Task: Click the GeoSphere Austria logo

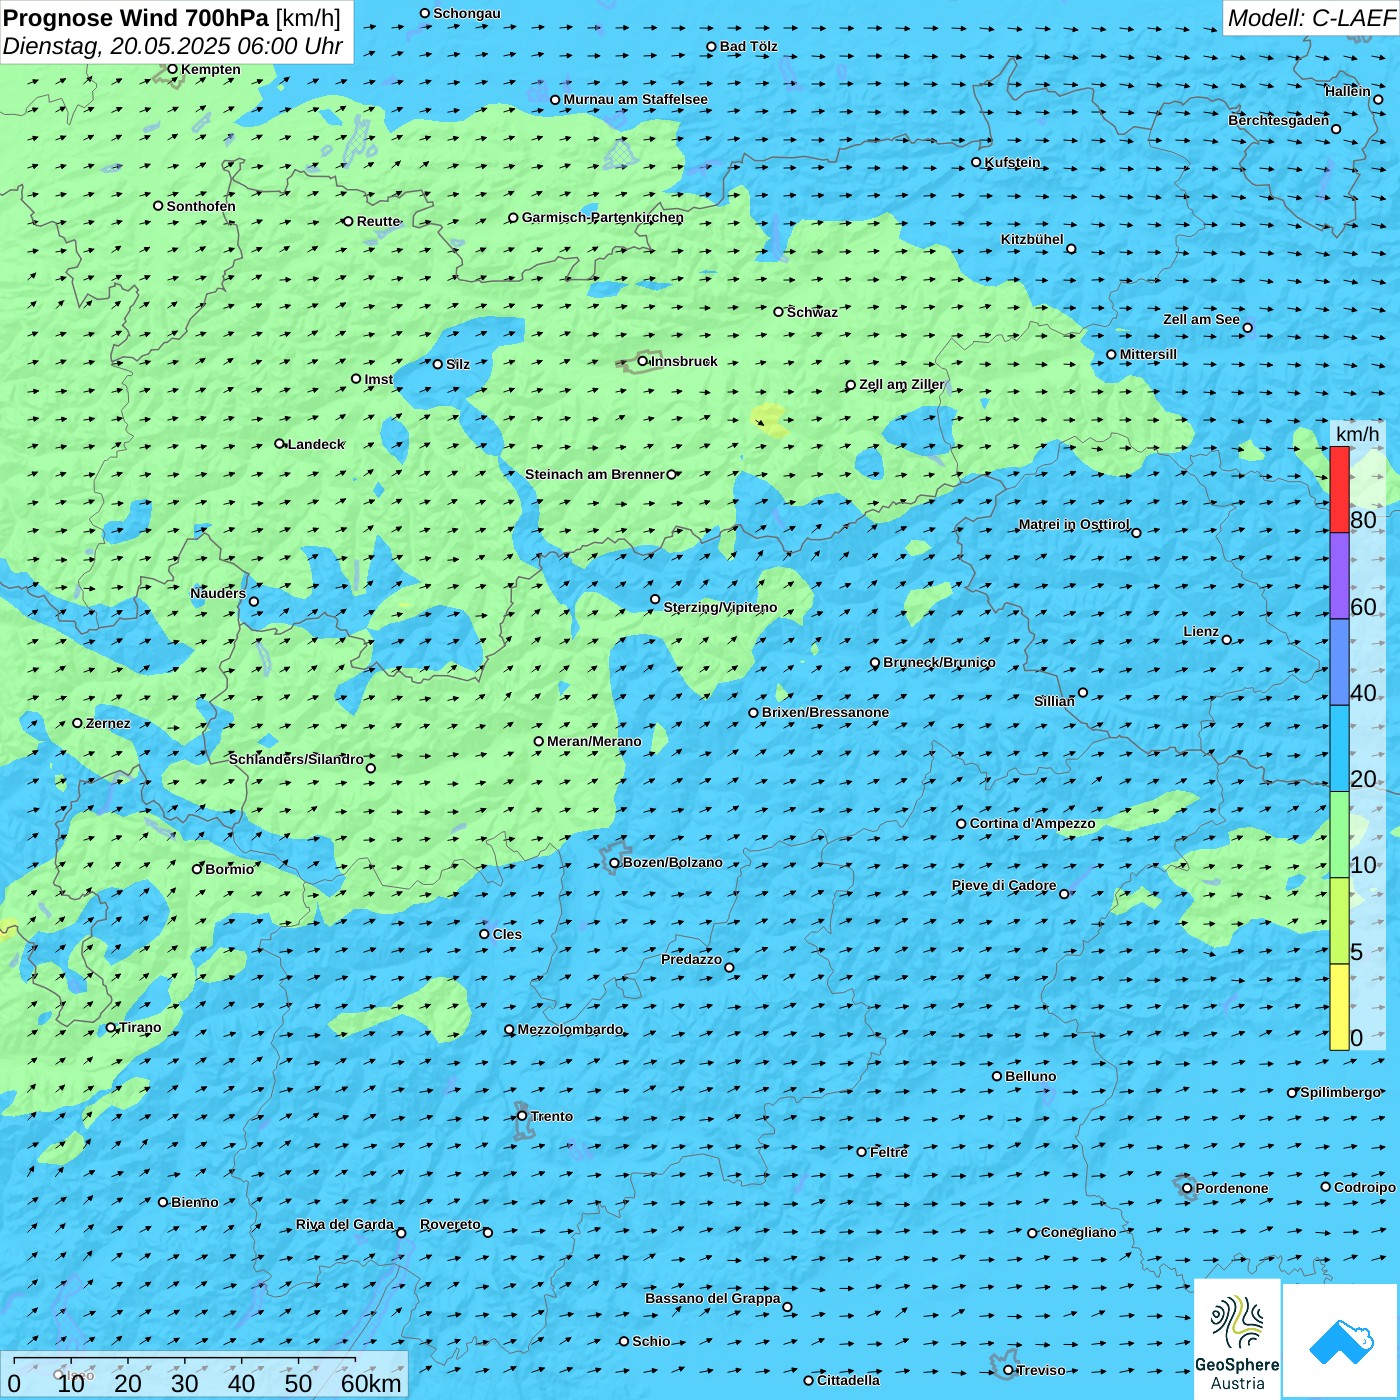Action: click(1237, 1338)
